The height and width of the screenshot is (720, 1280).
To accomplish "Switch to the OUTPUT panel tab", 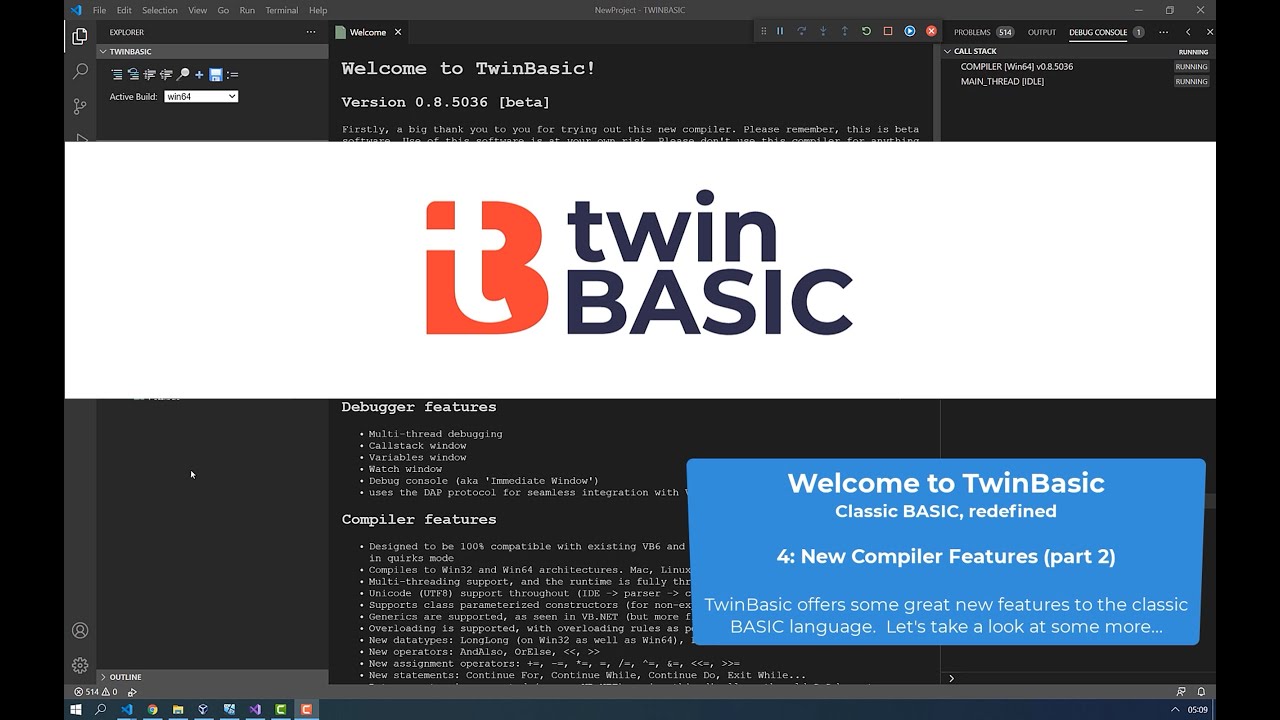I will click(x=1042, y=32).
